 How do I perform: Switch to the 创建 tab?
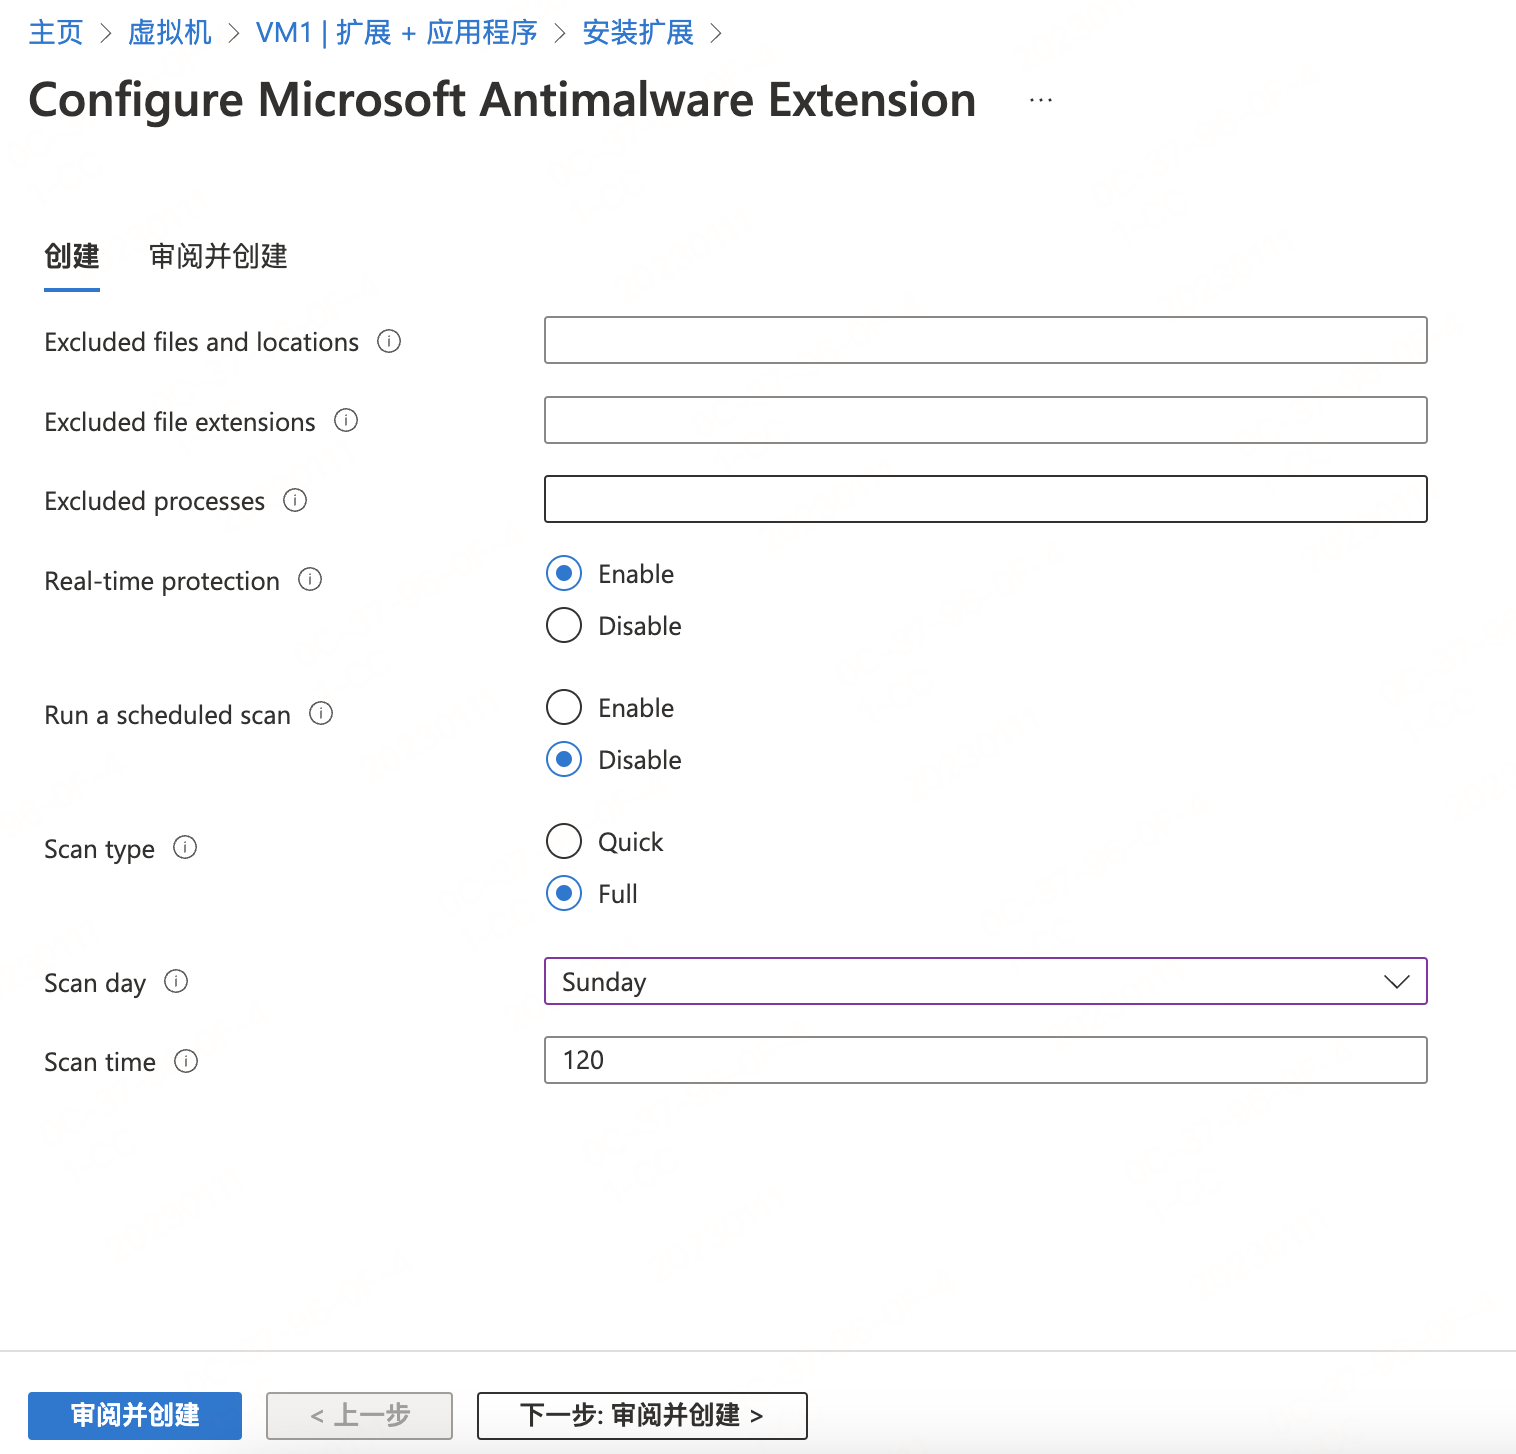[72, 257]
